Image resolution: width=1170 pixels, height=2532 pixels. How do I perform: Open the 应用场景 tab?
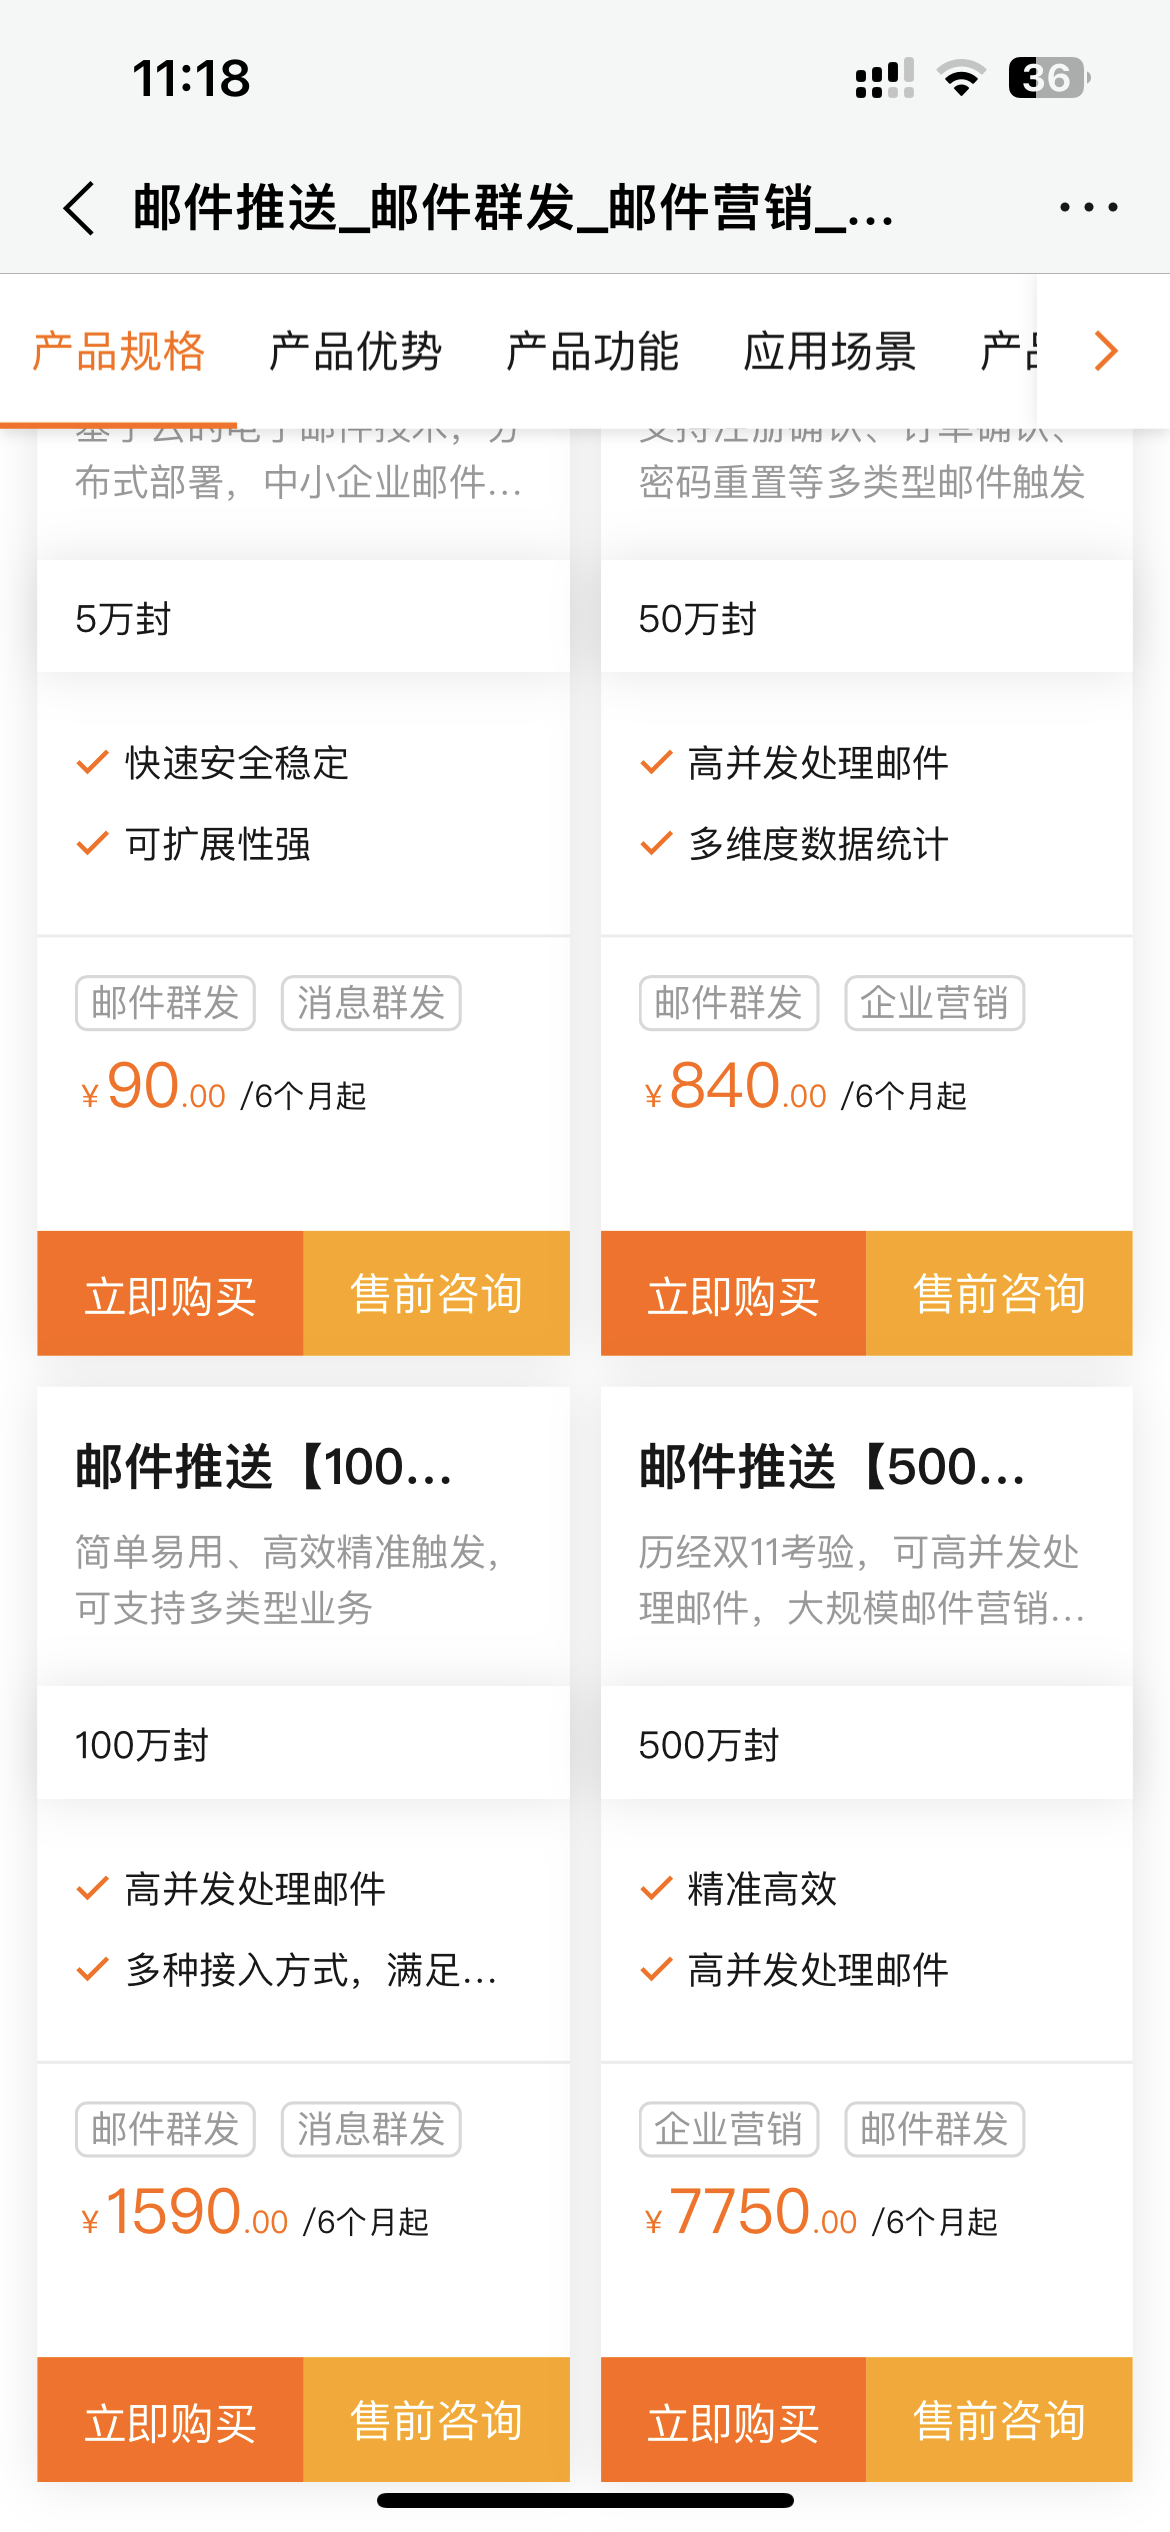coord(829,351)
